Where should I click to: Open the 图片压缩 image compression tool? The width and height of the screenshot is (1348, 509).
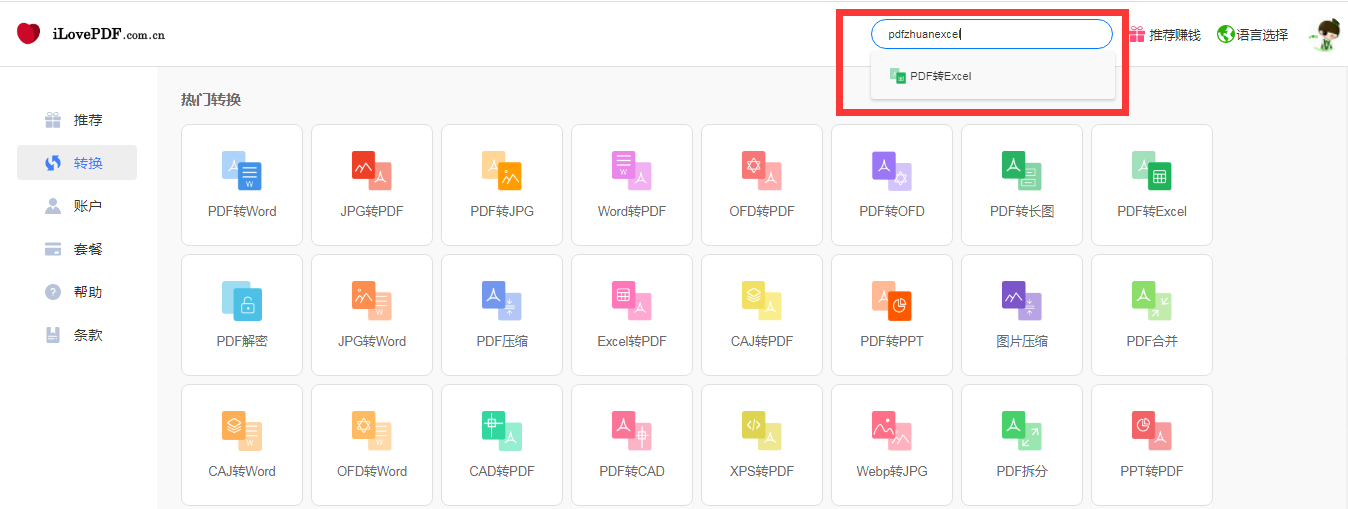(x=1021, y=314)
